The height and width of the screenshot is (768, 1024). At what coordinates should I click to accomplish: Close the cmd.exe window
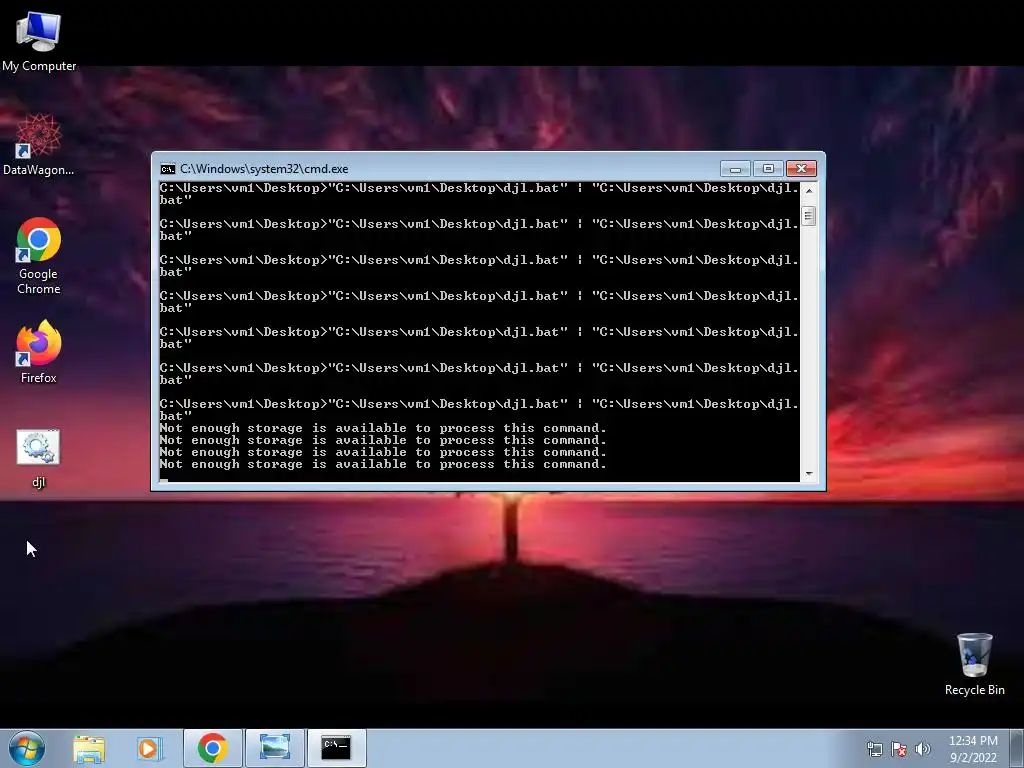[801, 169]
